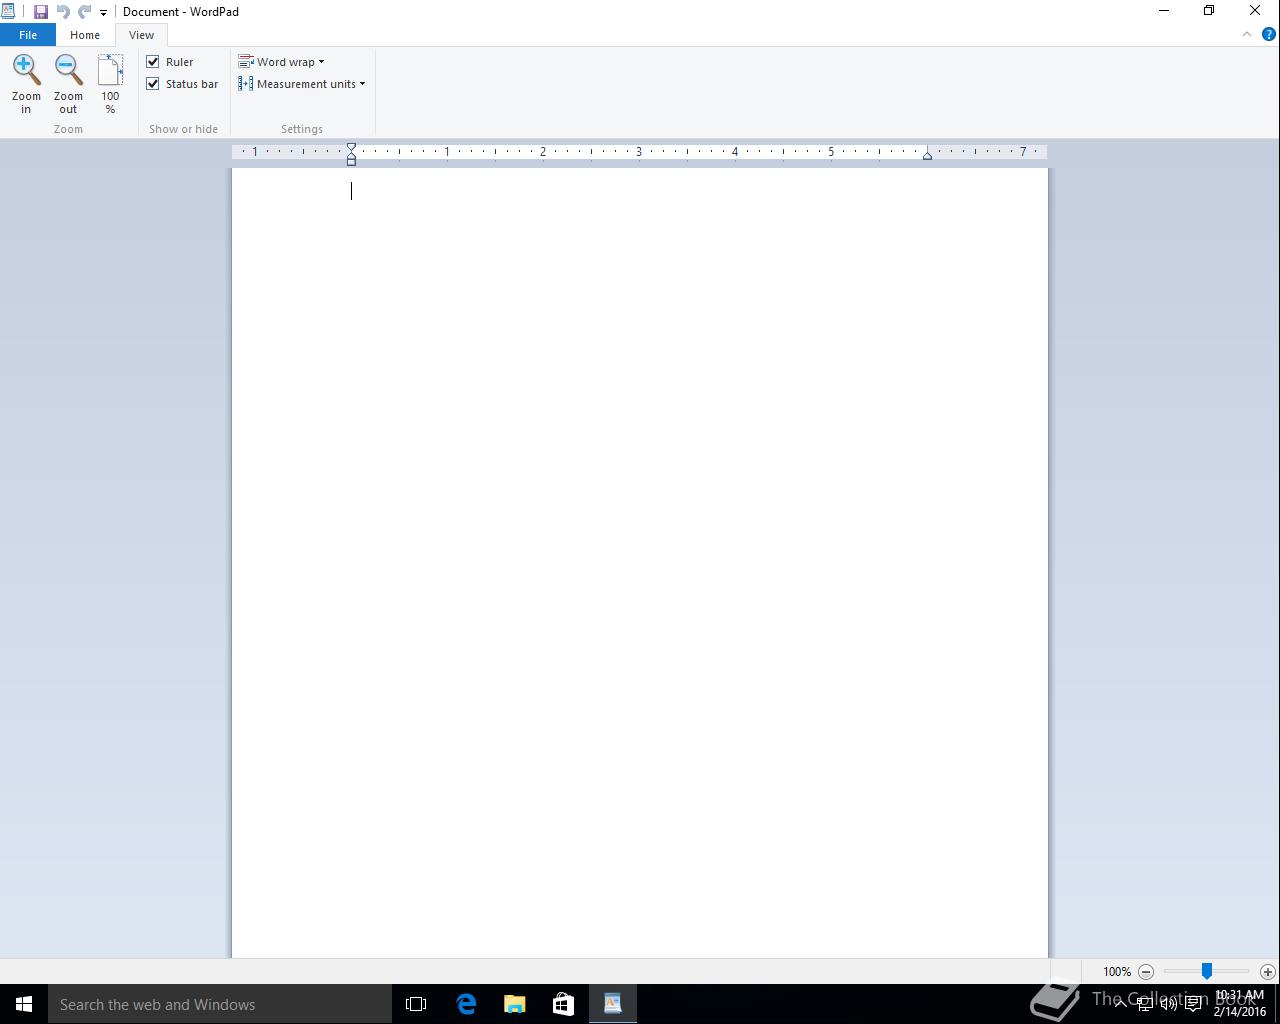1280x1024 pixels.
Task: Open Task View on the taskbar
Action: pyautogui.click(x=416, y=1004)
